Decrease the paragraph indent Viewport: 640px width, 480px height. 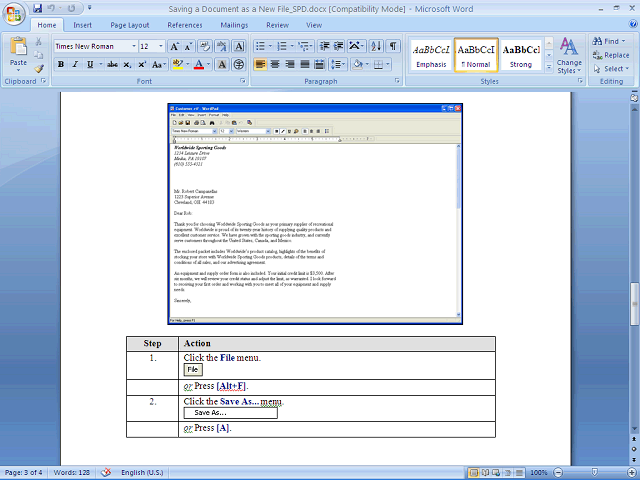click(x=324, y=46)
